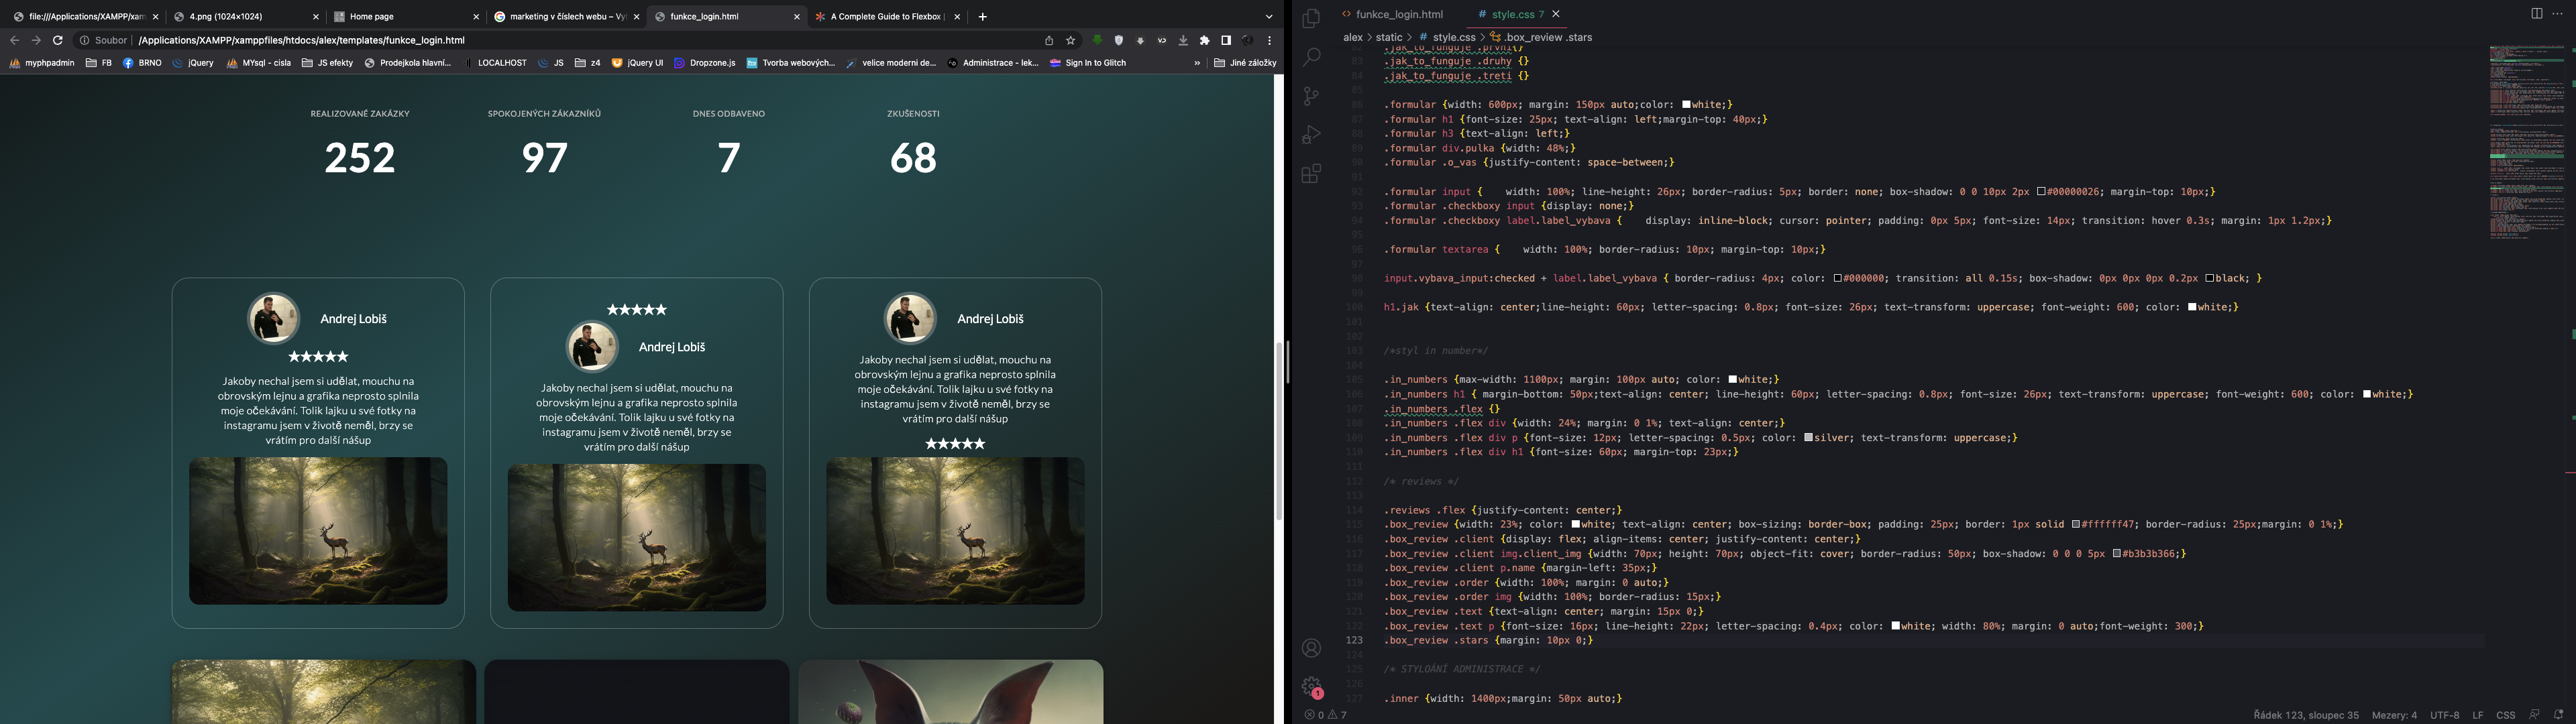This screenshot has width=2576, height=724.
Task: Open the CSS language mode selector
Action: pos(2505,715)
